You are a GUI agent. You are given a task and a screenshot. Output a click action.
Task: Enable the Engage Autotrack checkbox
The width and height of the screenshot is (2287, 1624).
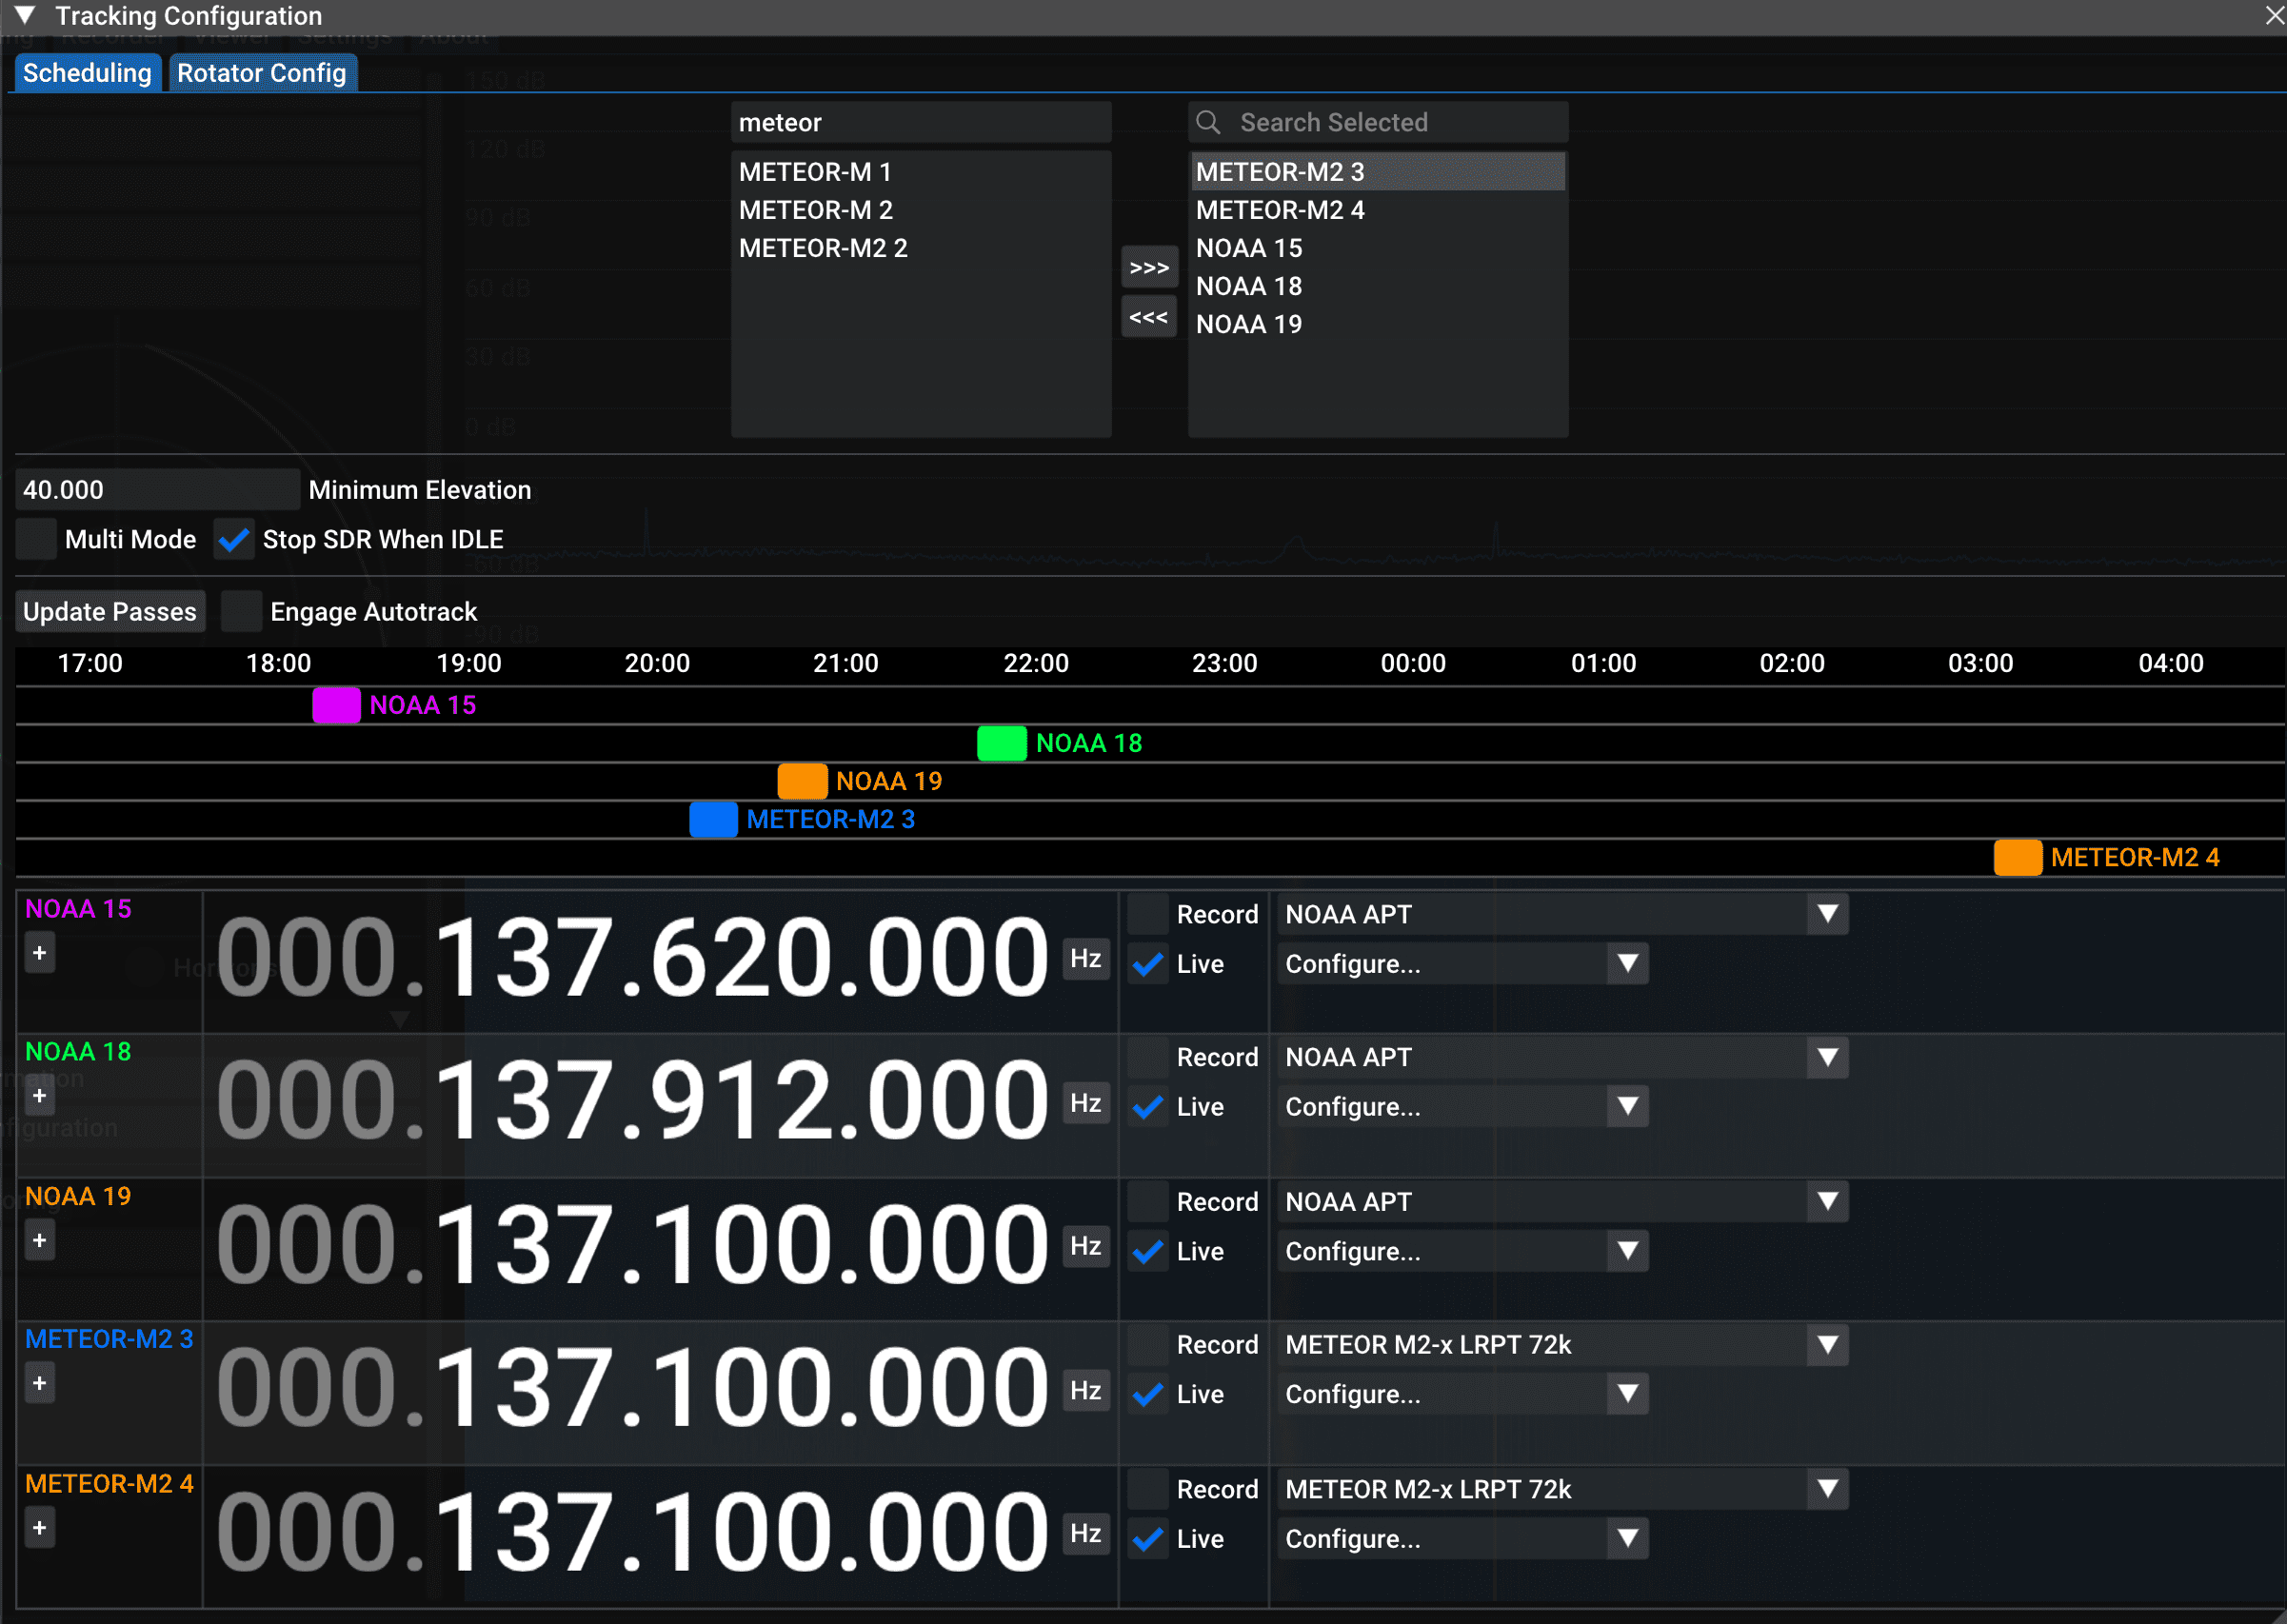[241, 612]
